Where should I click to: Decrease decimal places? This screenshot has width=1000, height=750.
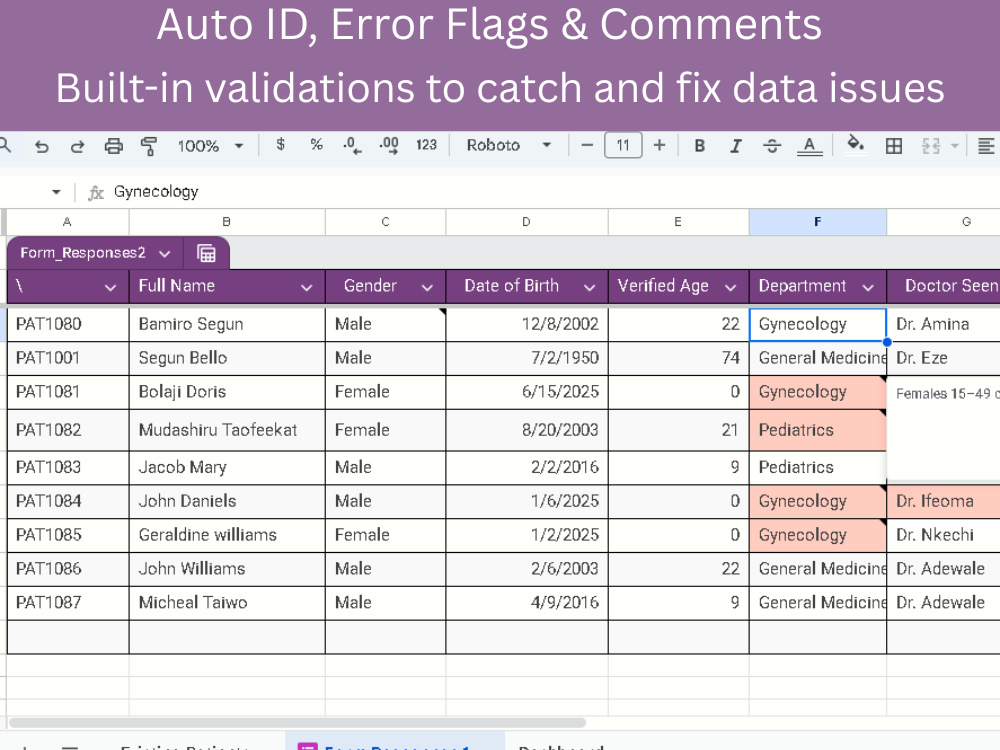coord(352,145)
